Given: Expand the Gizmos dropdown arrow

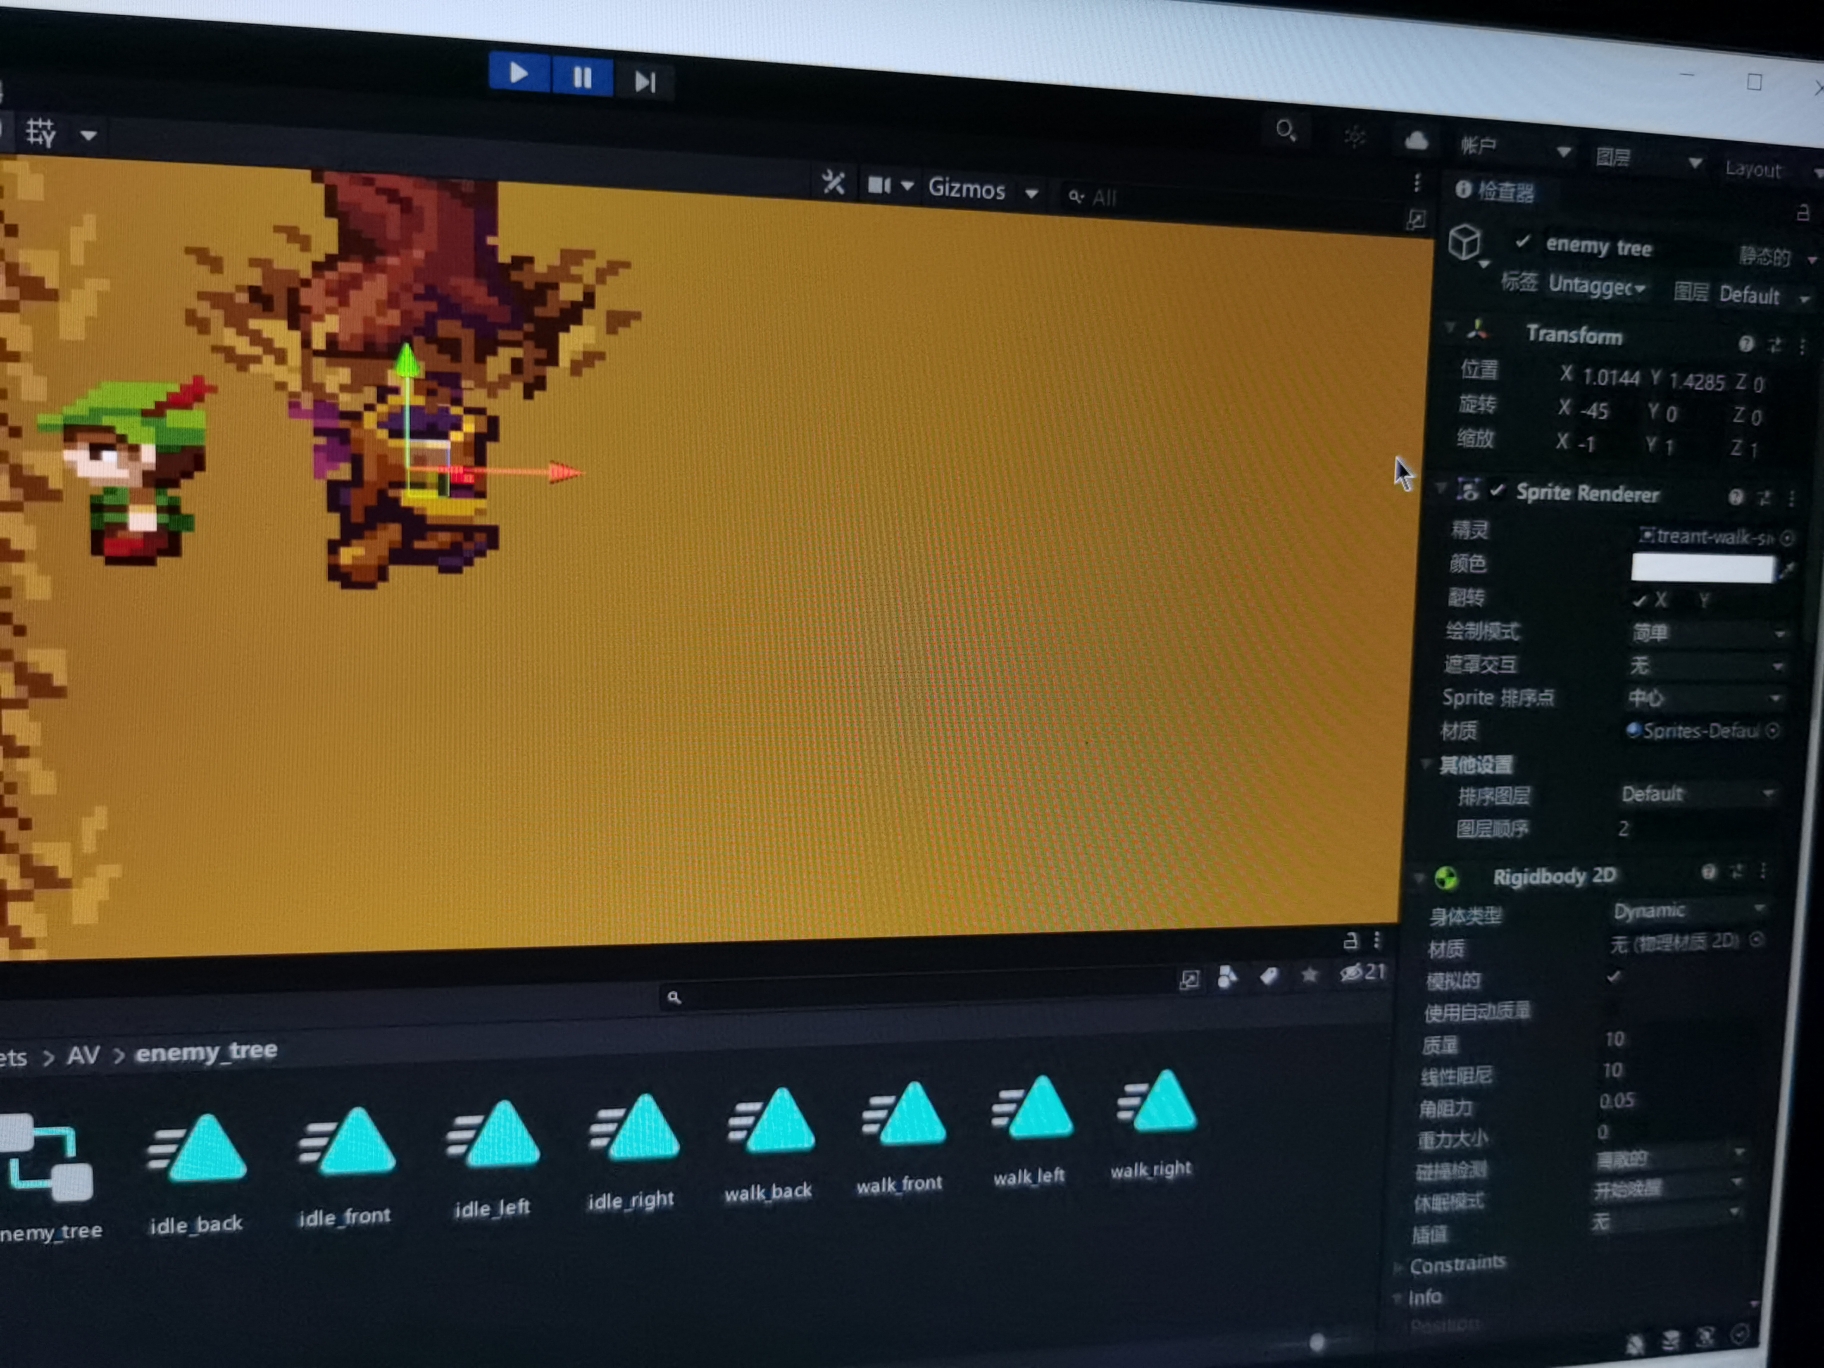Looking at the screenshot, I should tap(1031, 193).
